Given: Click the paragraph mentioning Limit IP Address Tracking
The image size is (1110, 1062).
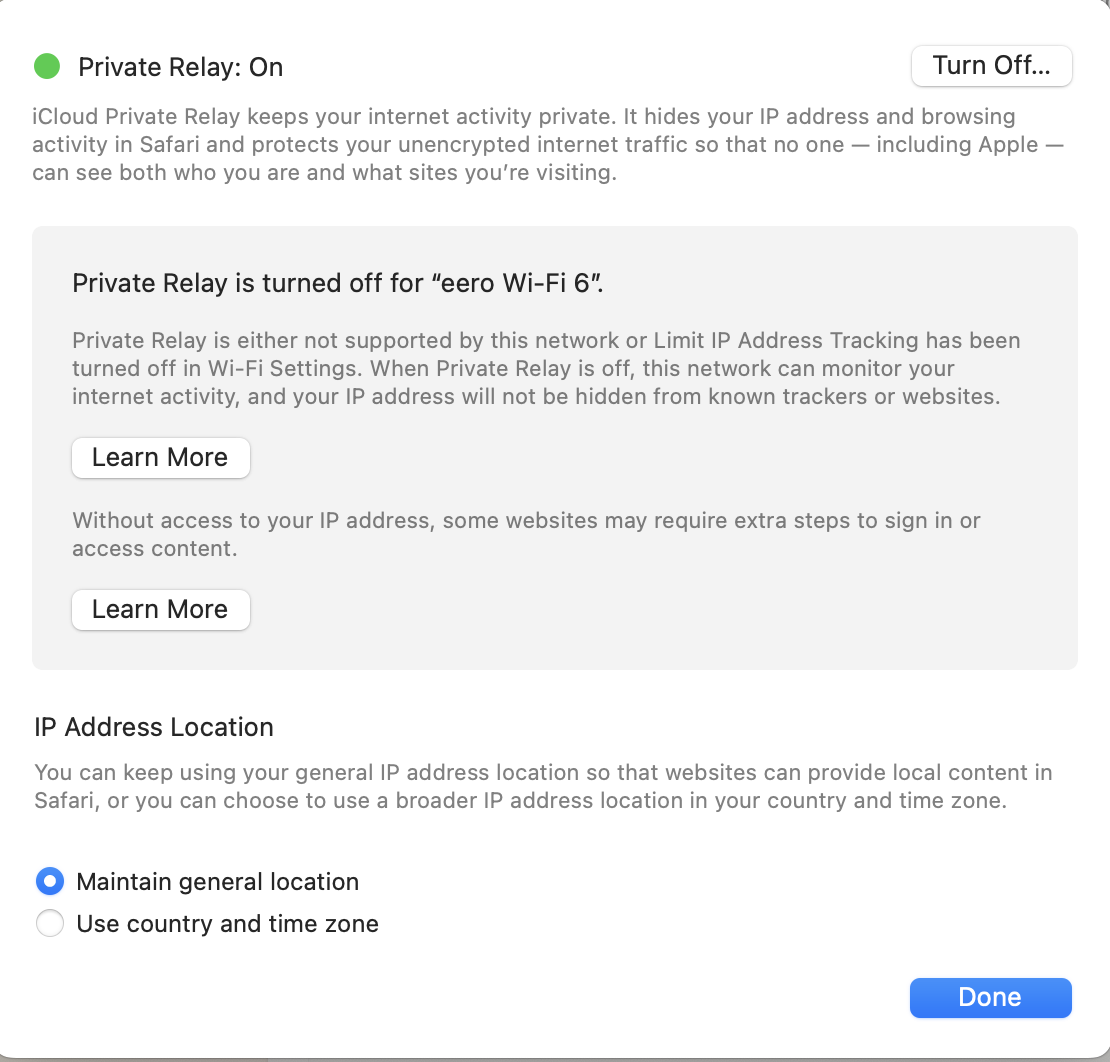Looking at the screenshot, I should point(546,368).
